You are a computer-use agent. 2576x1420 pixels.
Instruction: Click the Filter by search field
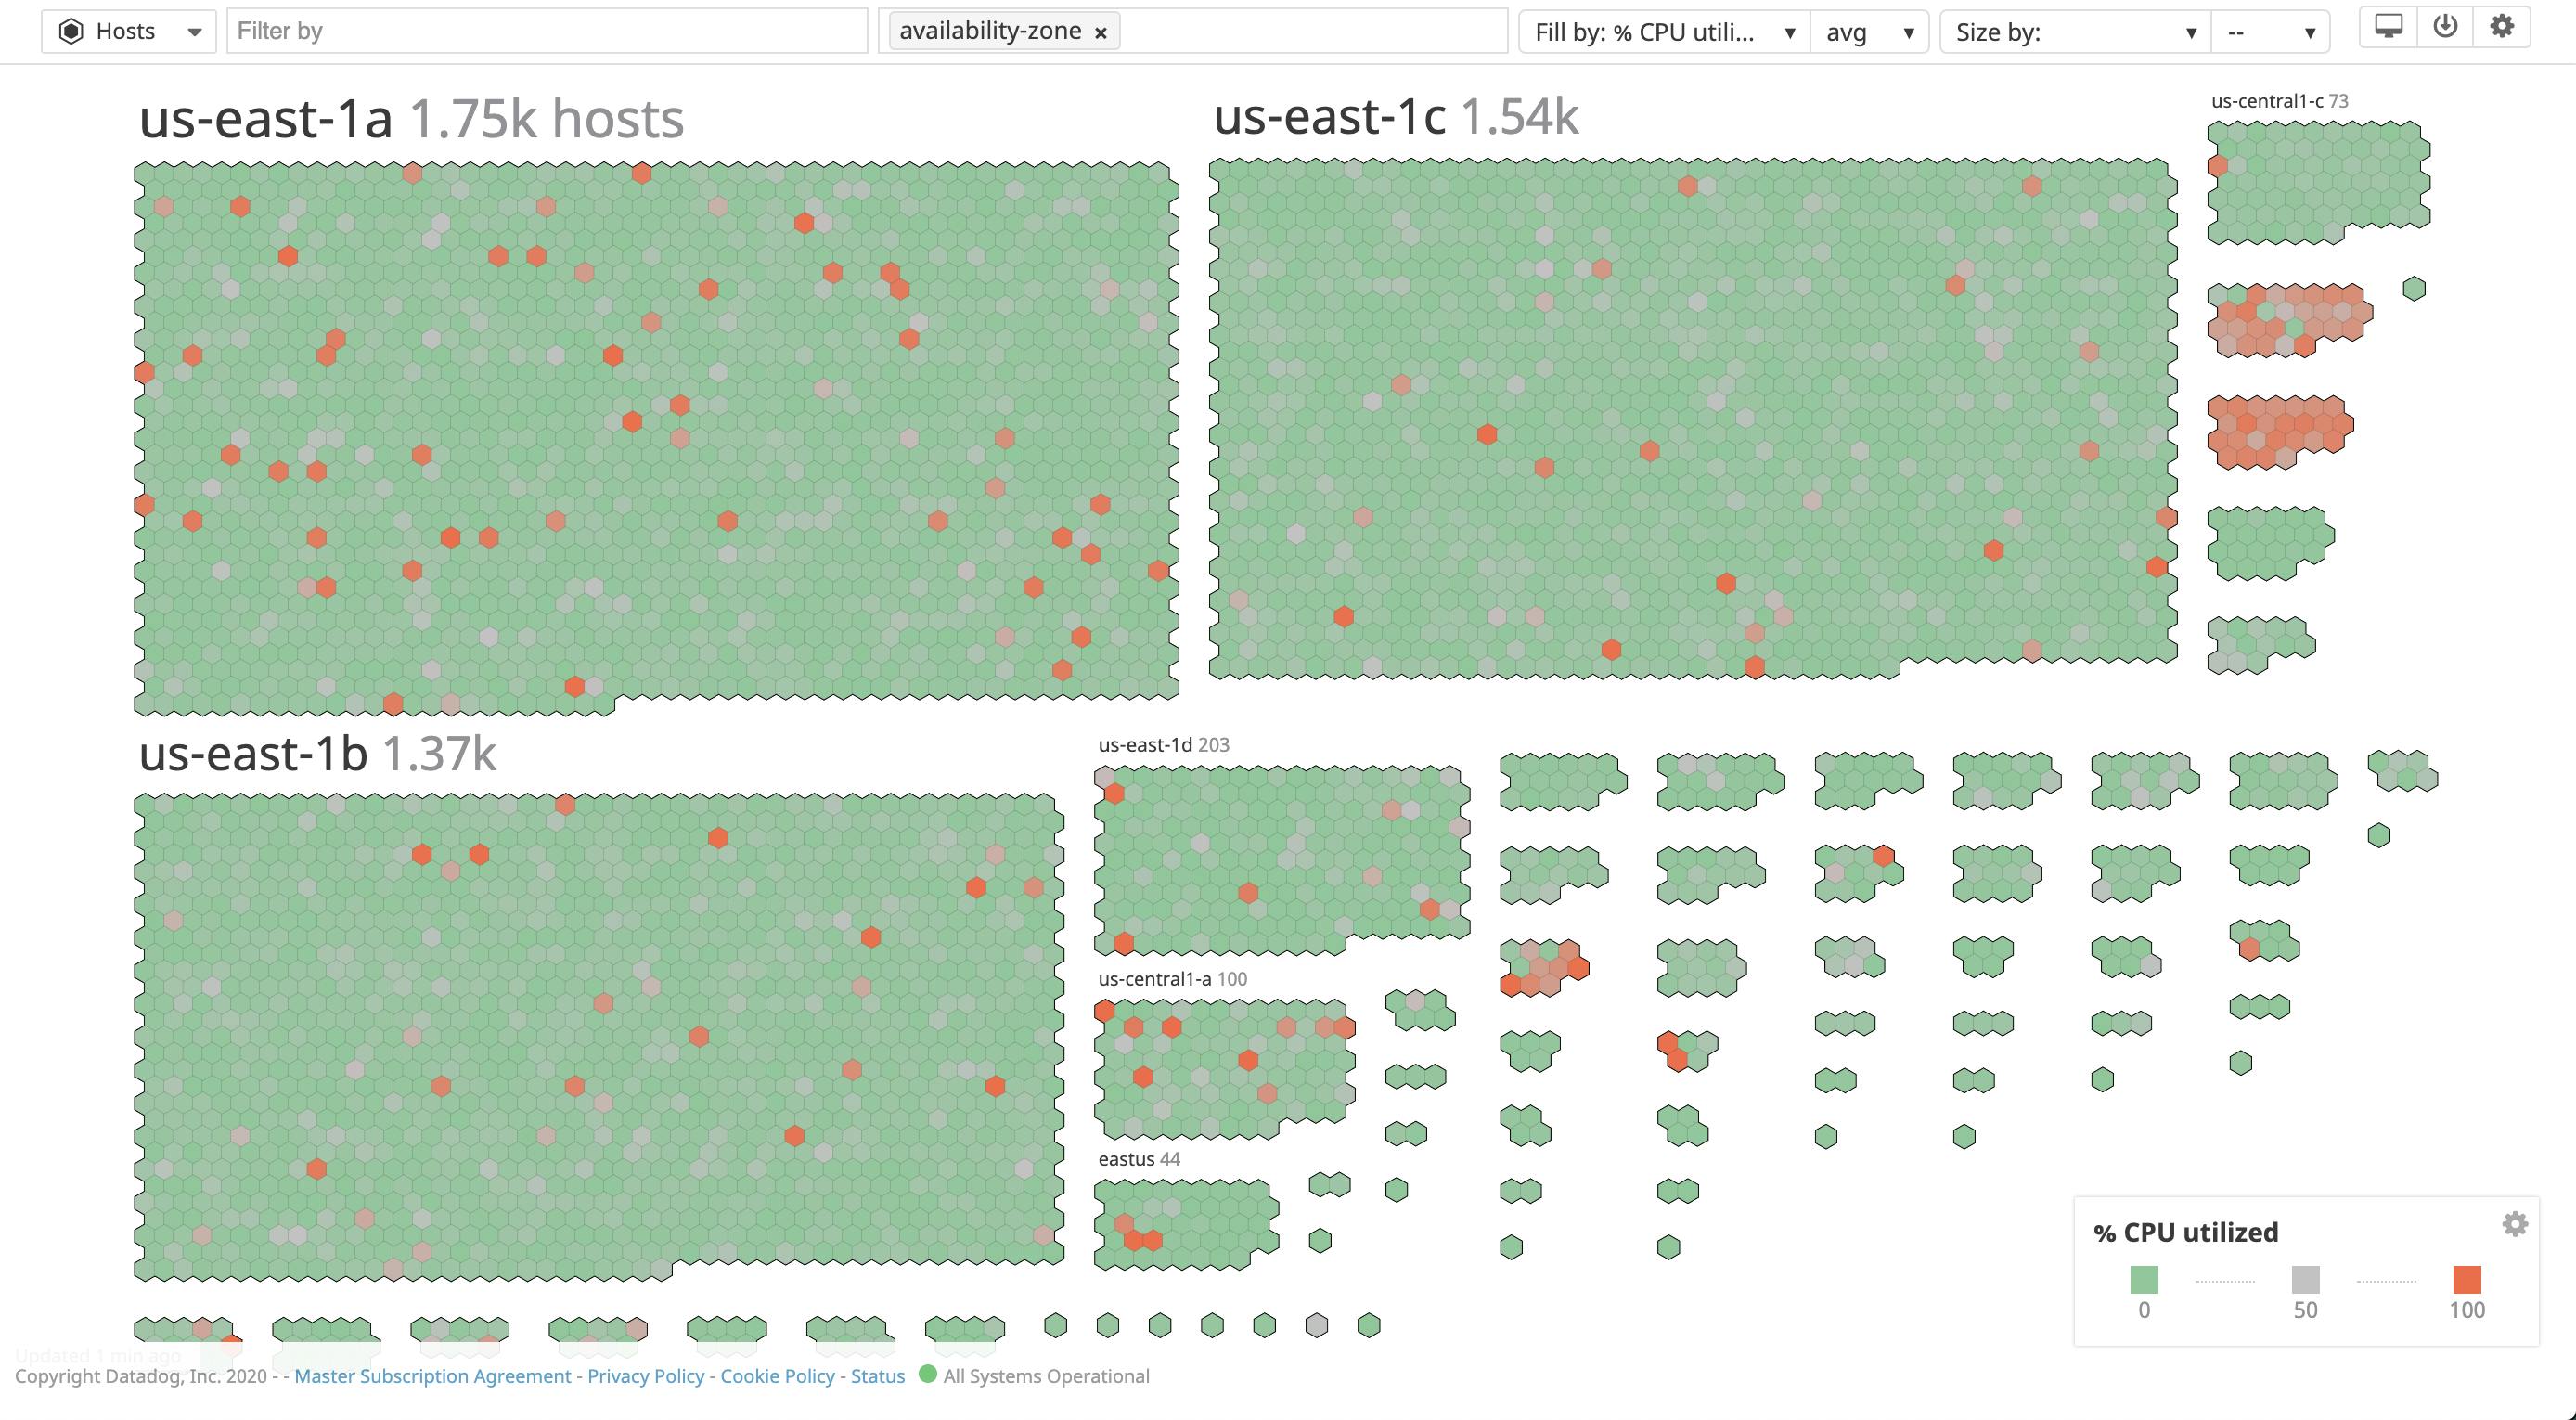pyautogui.click(x=548, y=30)
